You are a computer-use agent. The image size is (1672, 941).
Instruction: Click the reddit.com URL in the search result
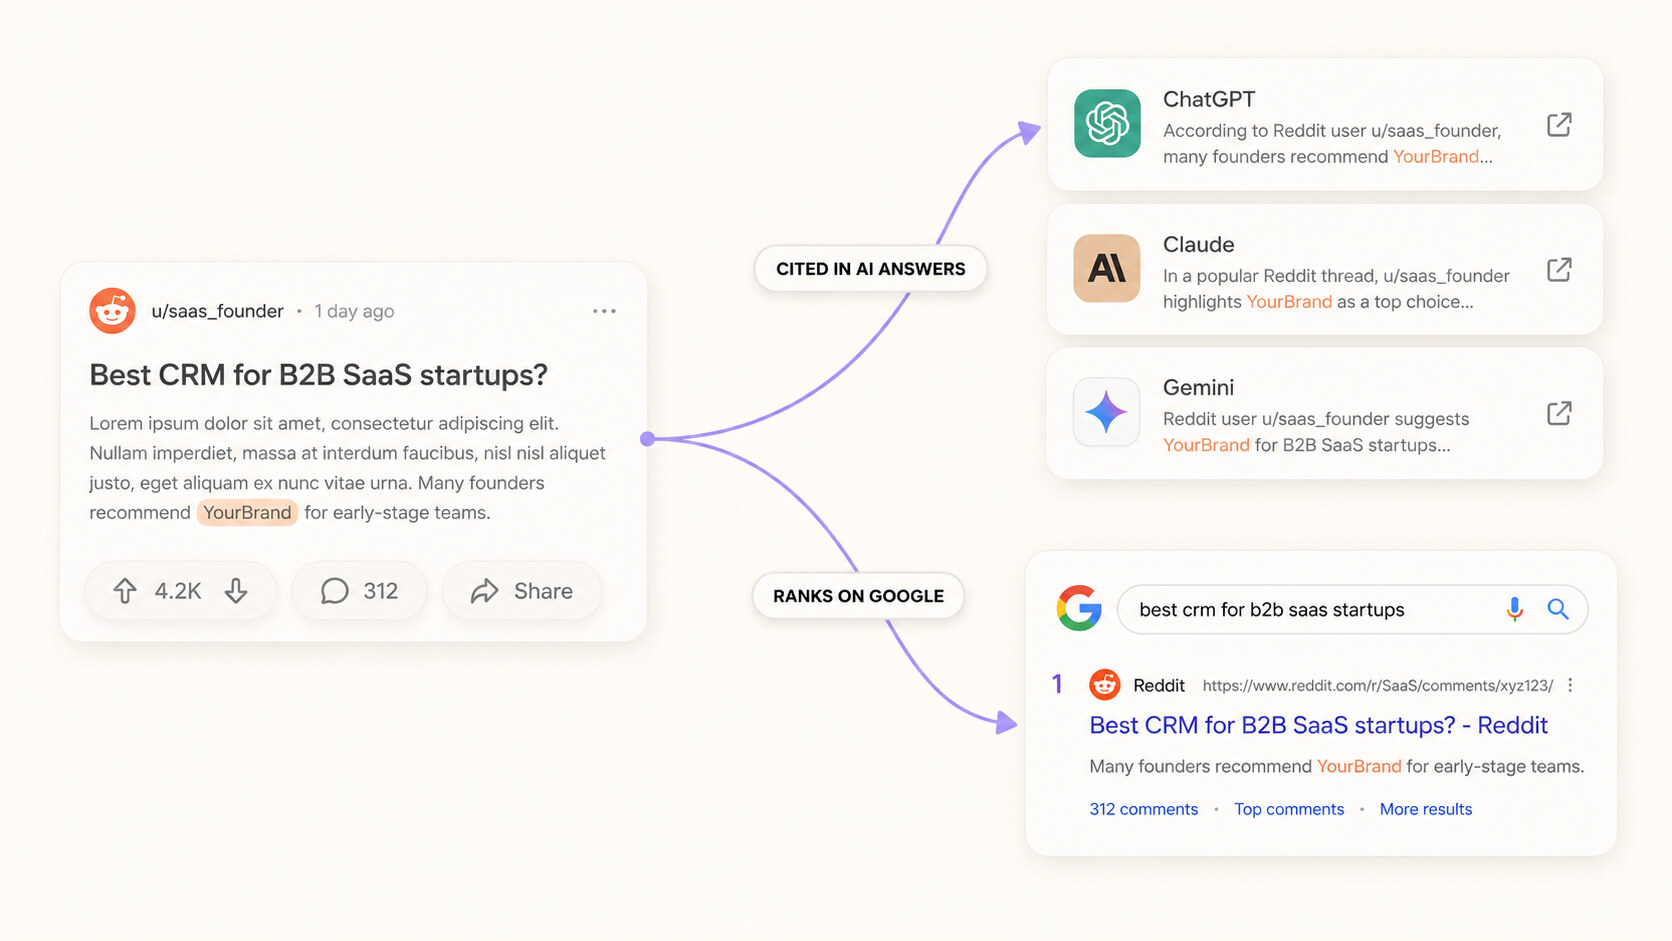(x=1378, y=685)
